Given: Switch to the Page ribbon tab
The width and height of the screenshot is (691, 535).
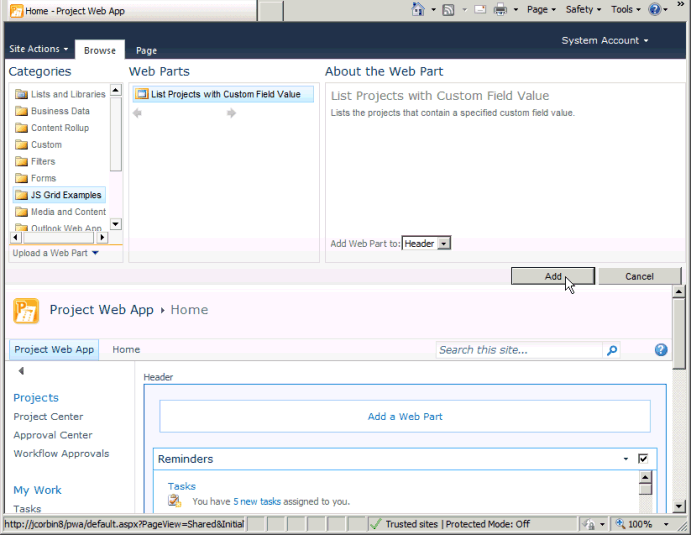Looking at the screenshot, I should [x=146, y=50].
